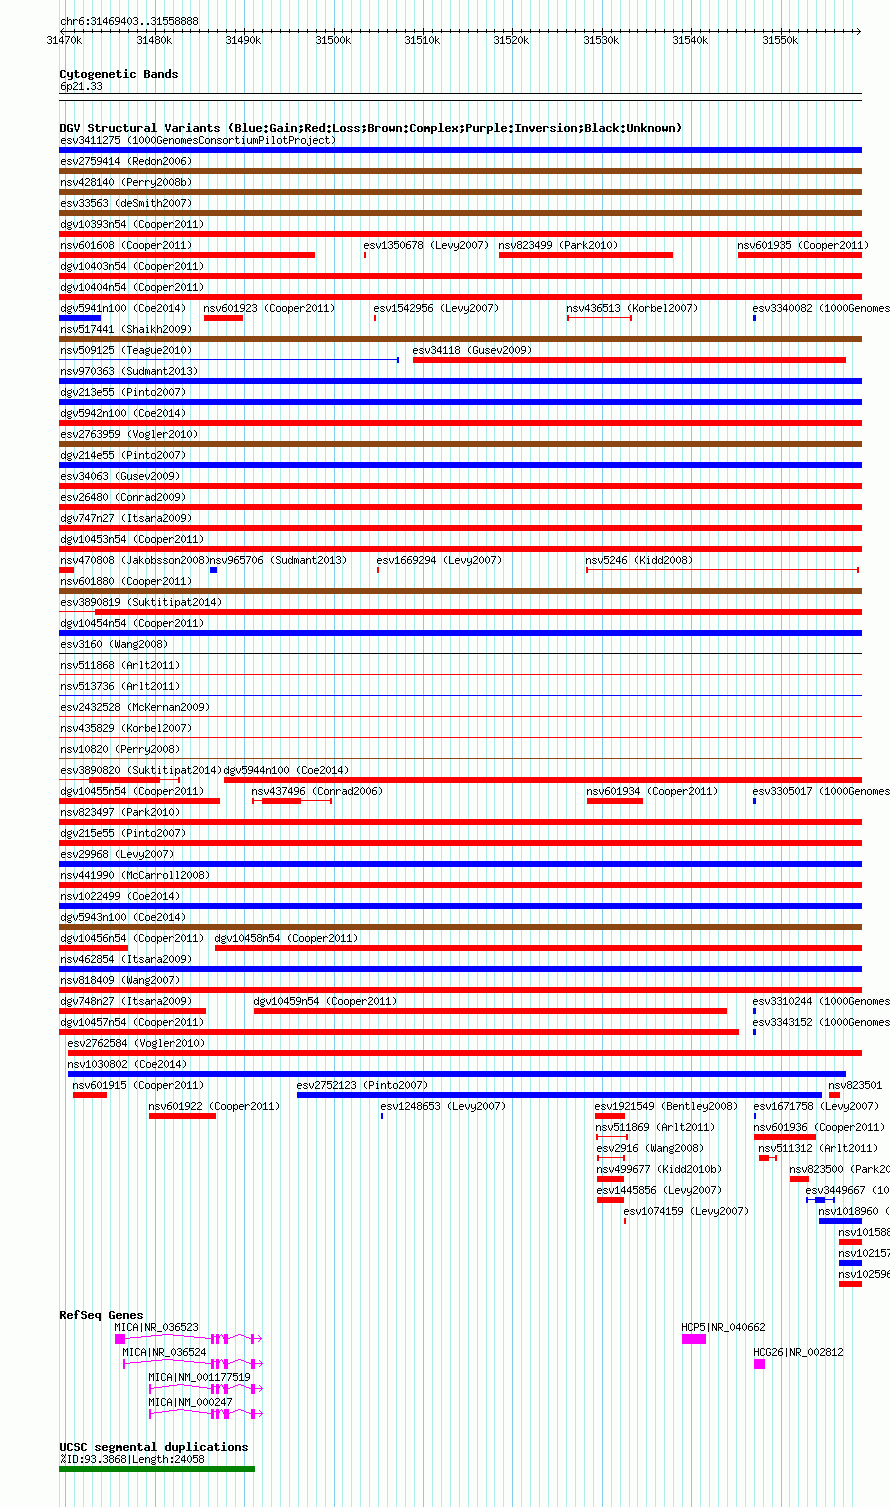Select the Cytogenetic Bands track title

point(119,74)
